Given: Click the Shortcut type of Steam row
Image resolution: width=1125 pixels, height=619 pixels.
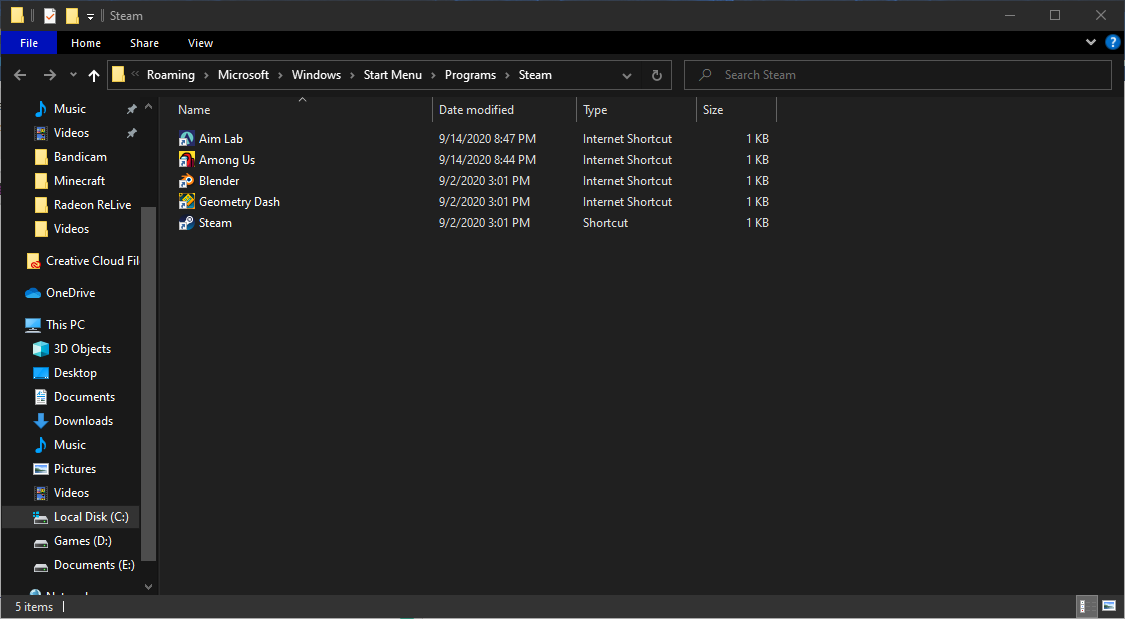Looking at the screenshot, I should [x=605, y=222].
